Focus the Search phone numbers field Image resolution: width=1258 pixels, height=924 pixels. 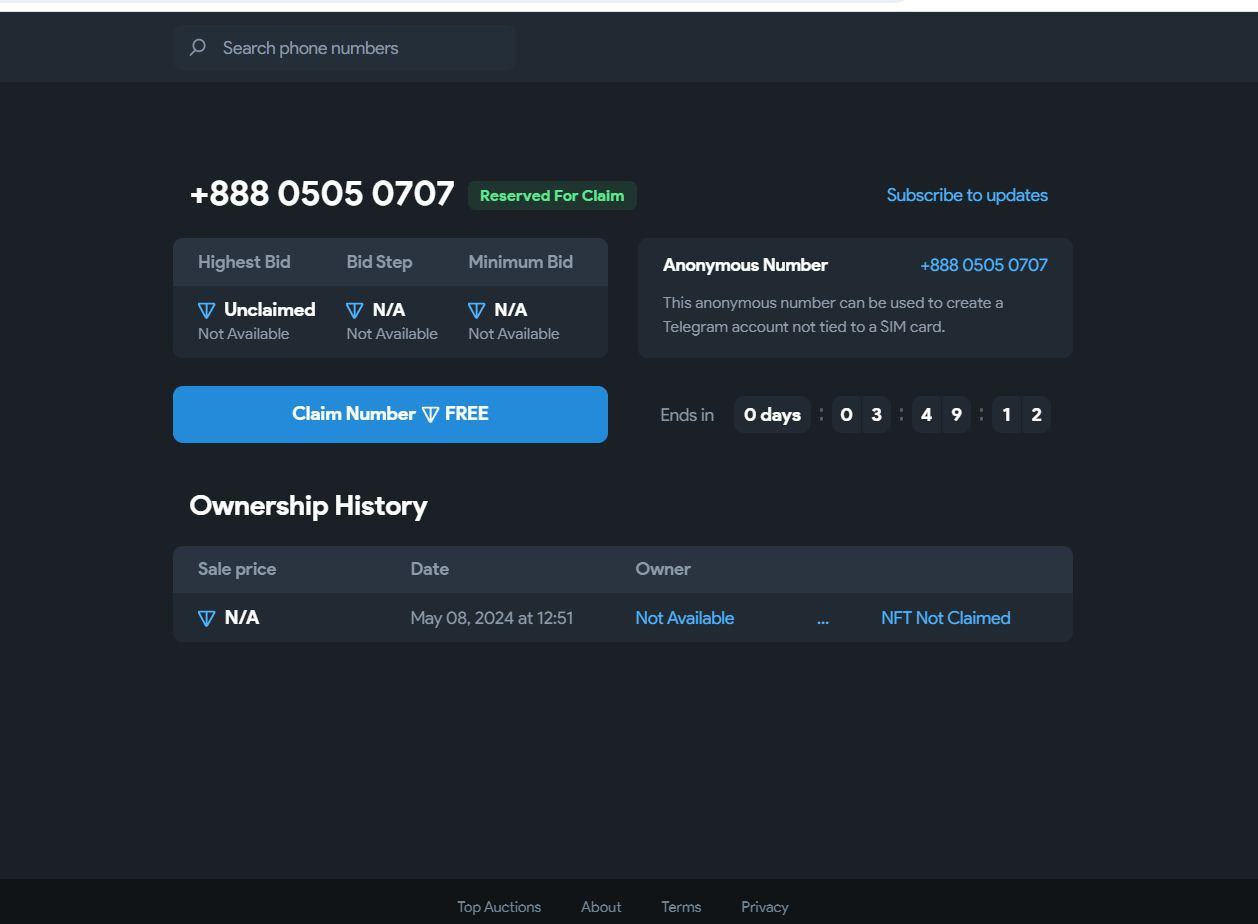pos(344,47)
